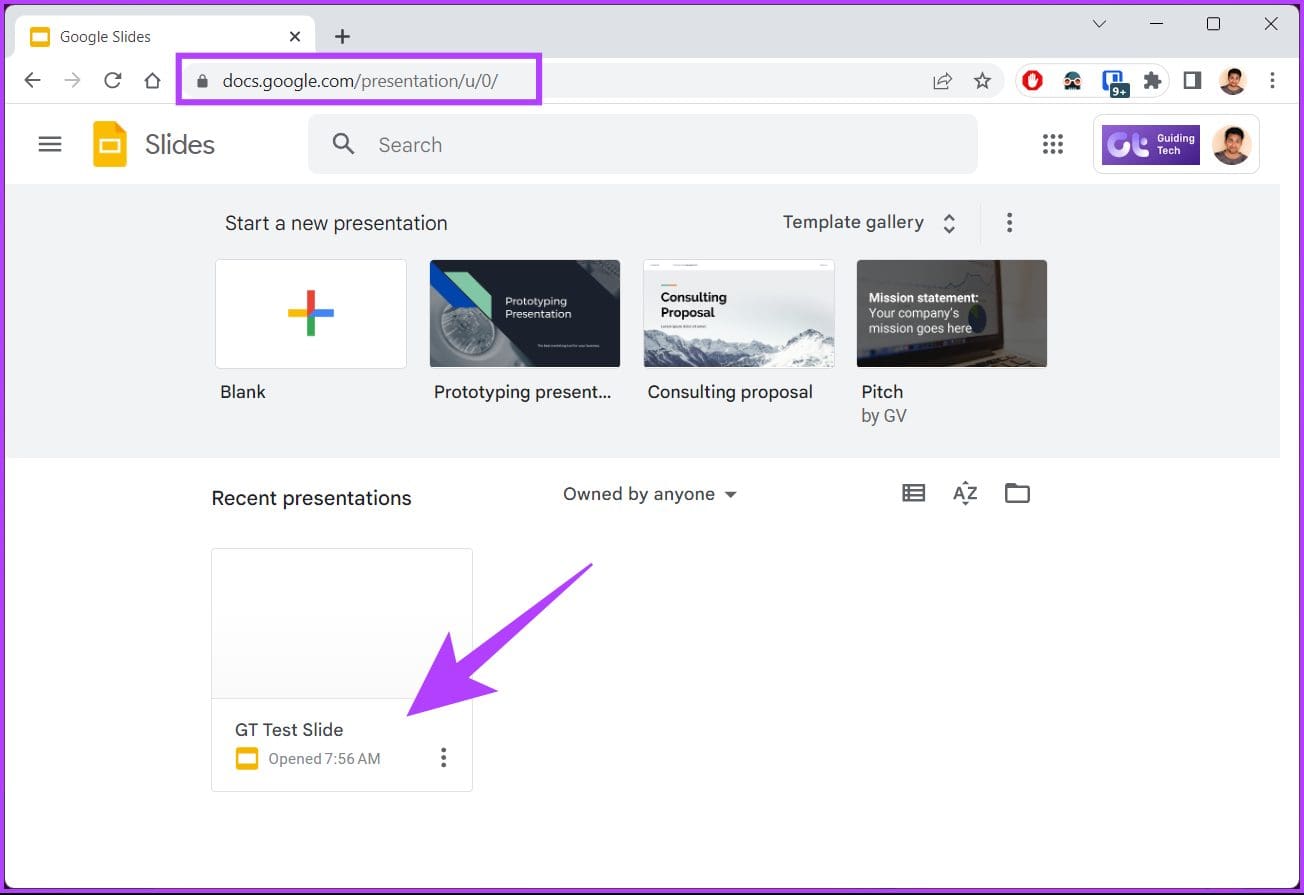The height and width of the screenshot is (895, 1304).
Task: Close the Google Slides tab
Action: tap(295, 37)
